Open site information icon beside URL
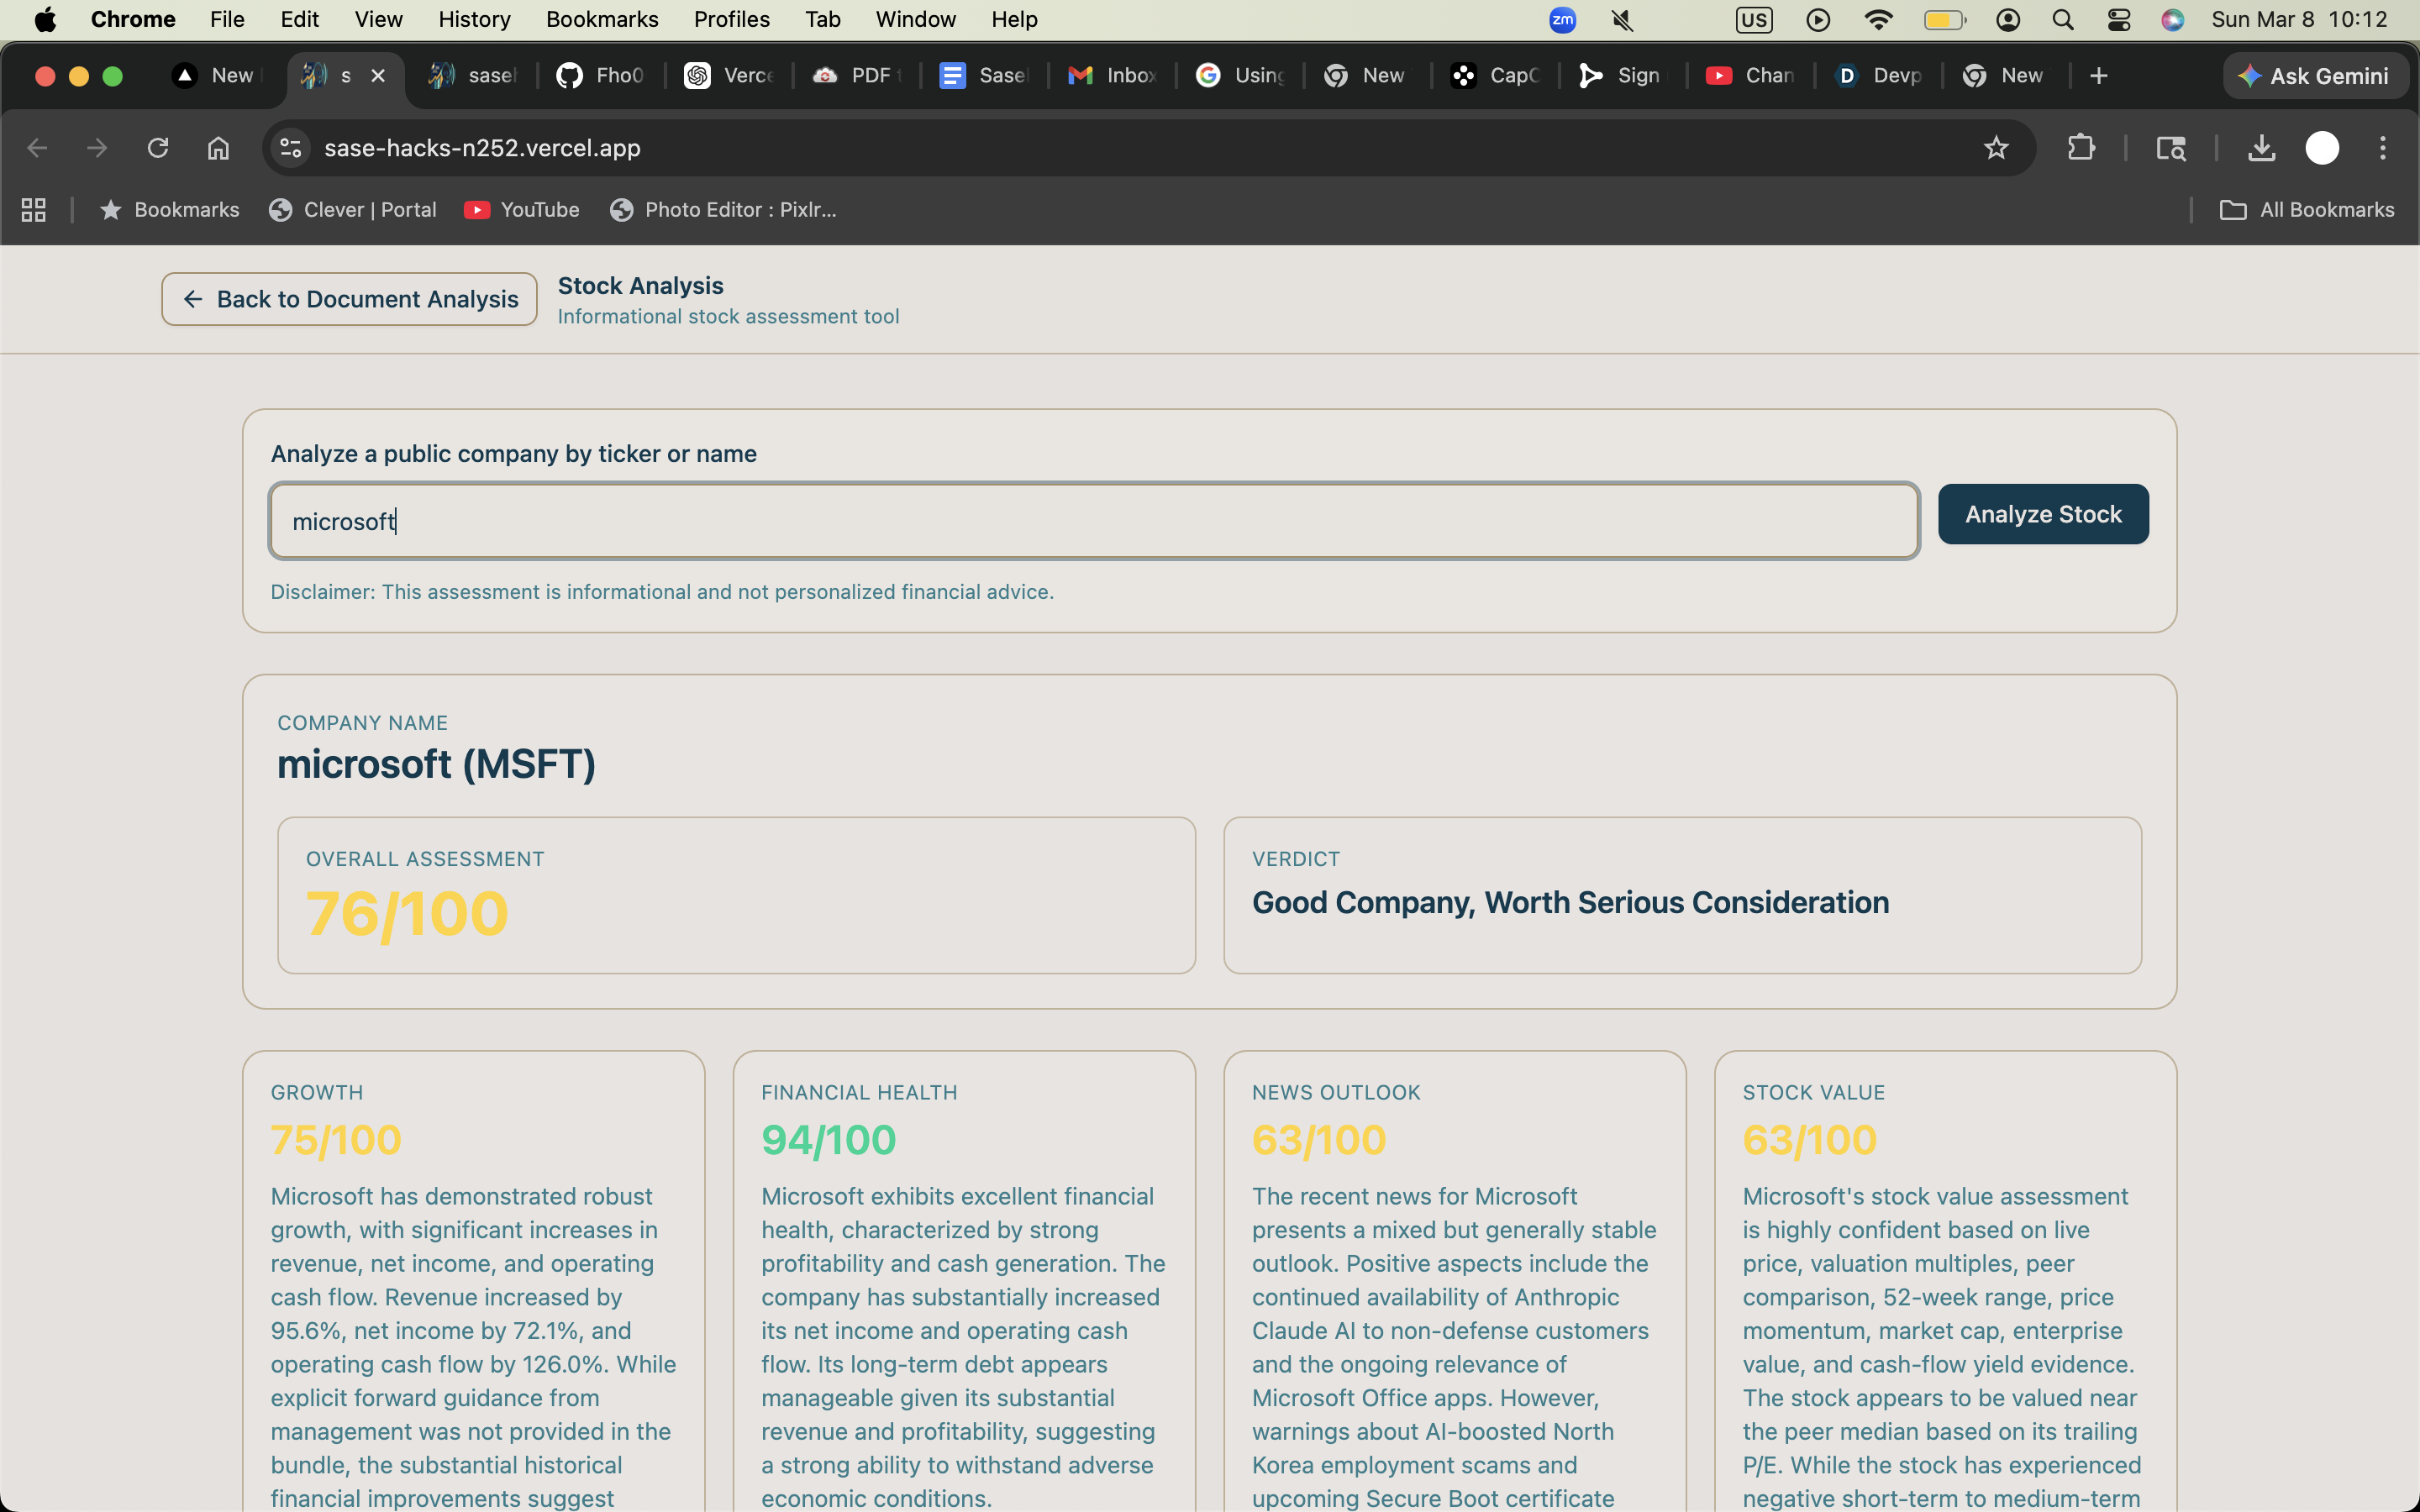Viewport: 2420px width, 1512px height. click(x=291, y=148)
